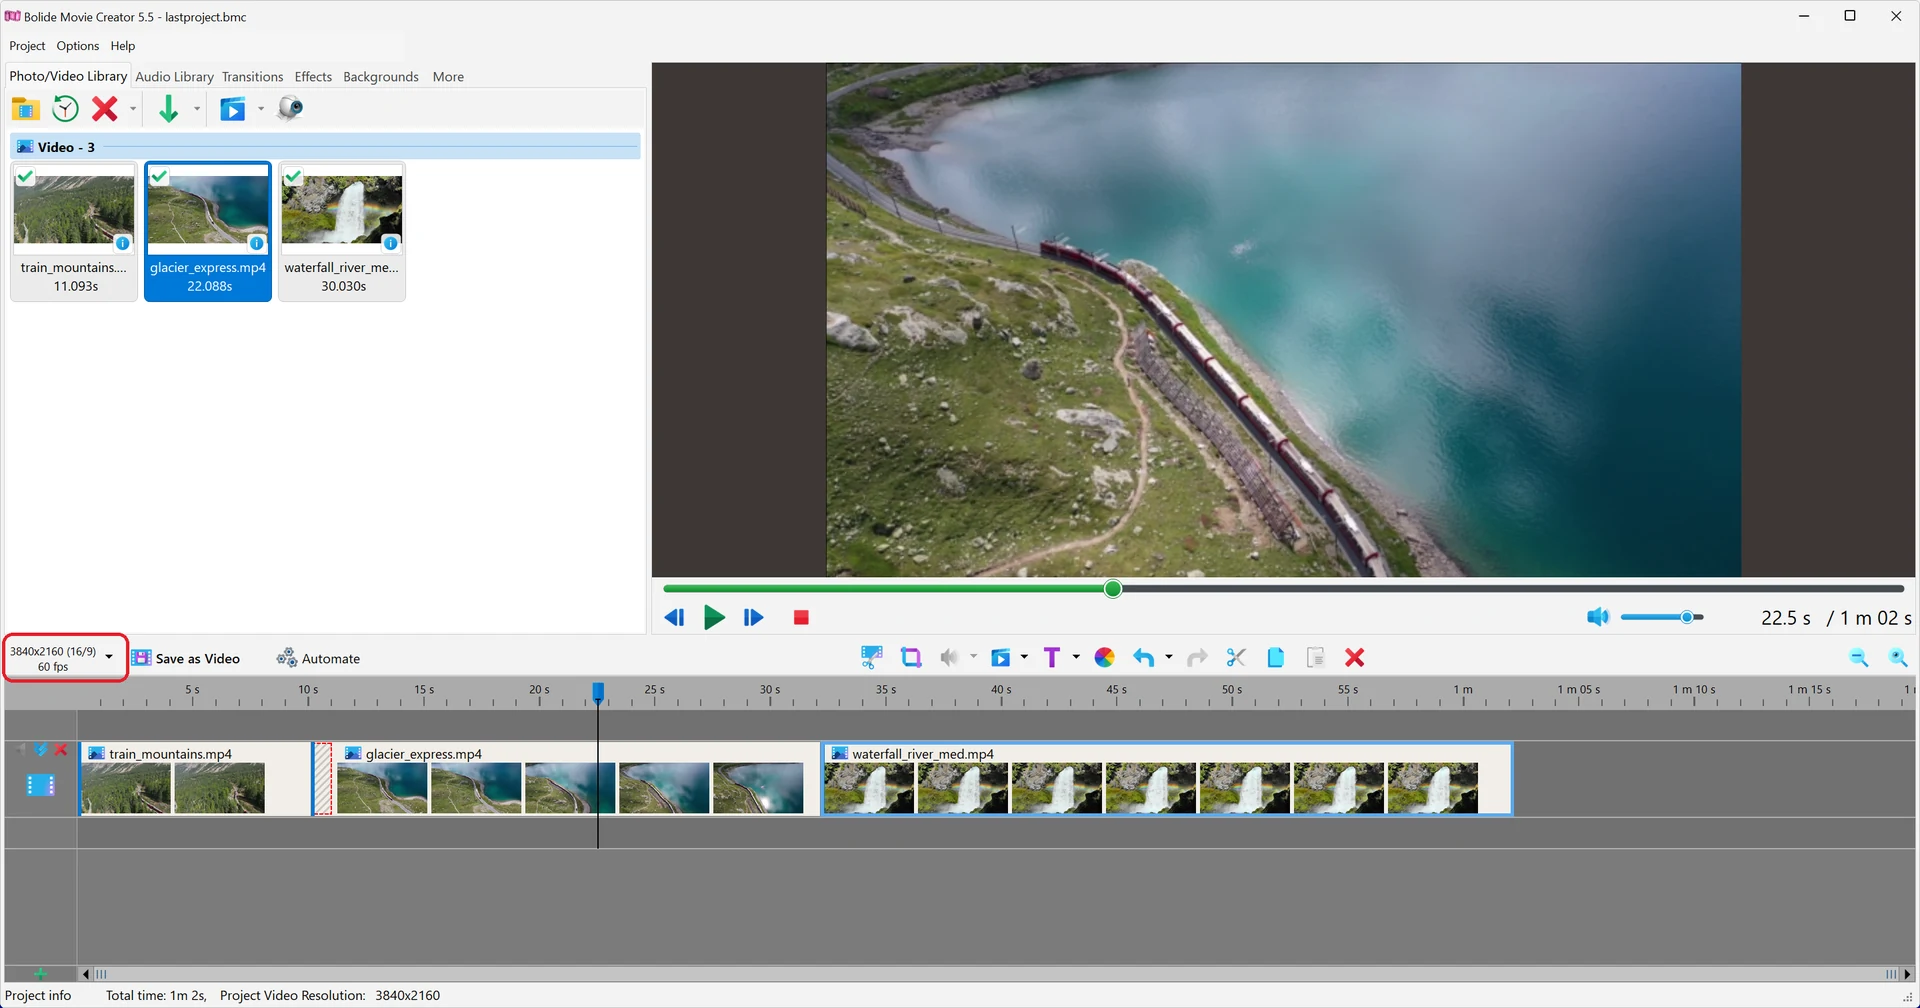Click the Cut scissors icon
1920x1008 pixels.
(x=1236, y=657)
